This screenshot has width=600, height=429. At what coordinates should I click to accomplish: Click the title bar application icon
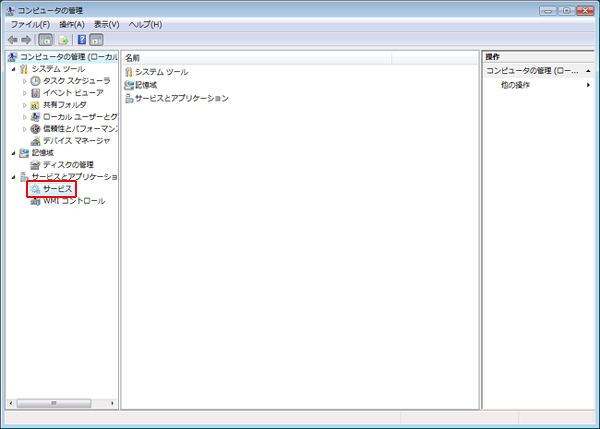10,11
